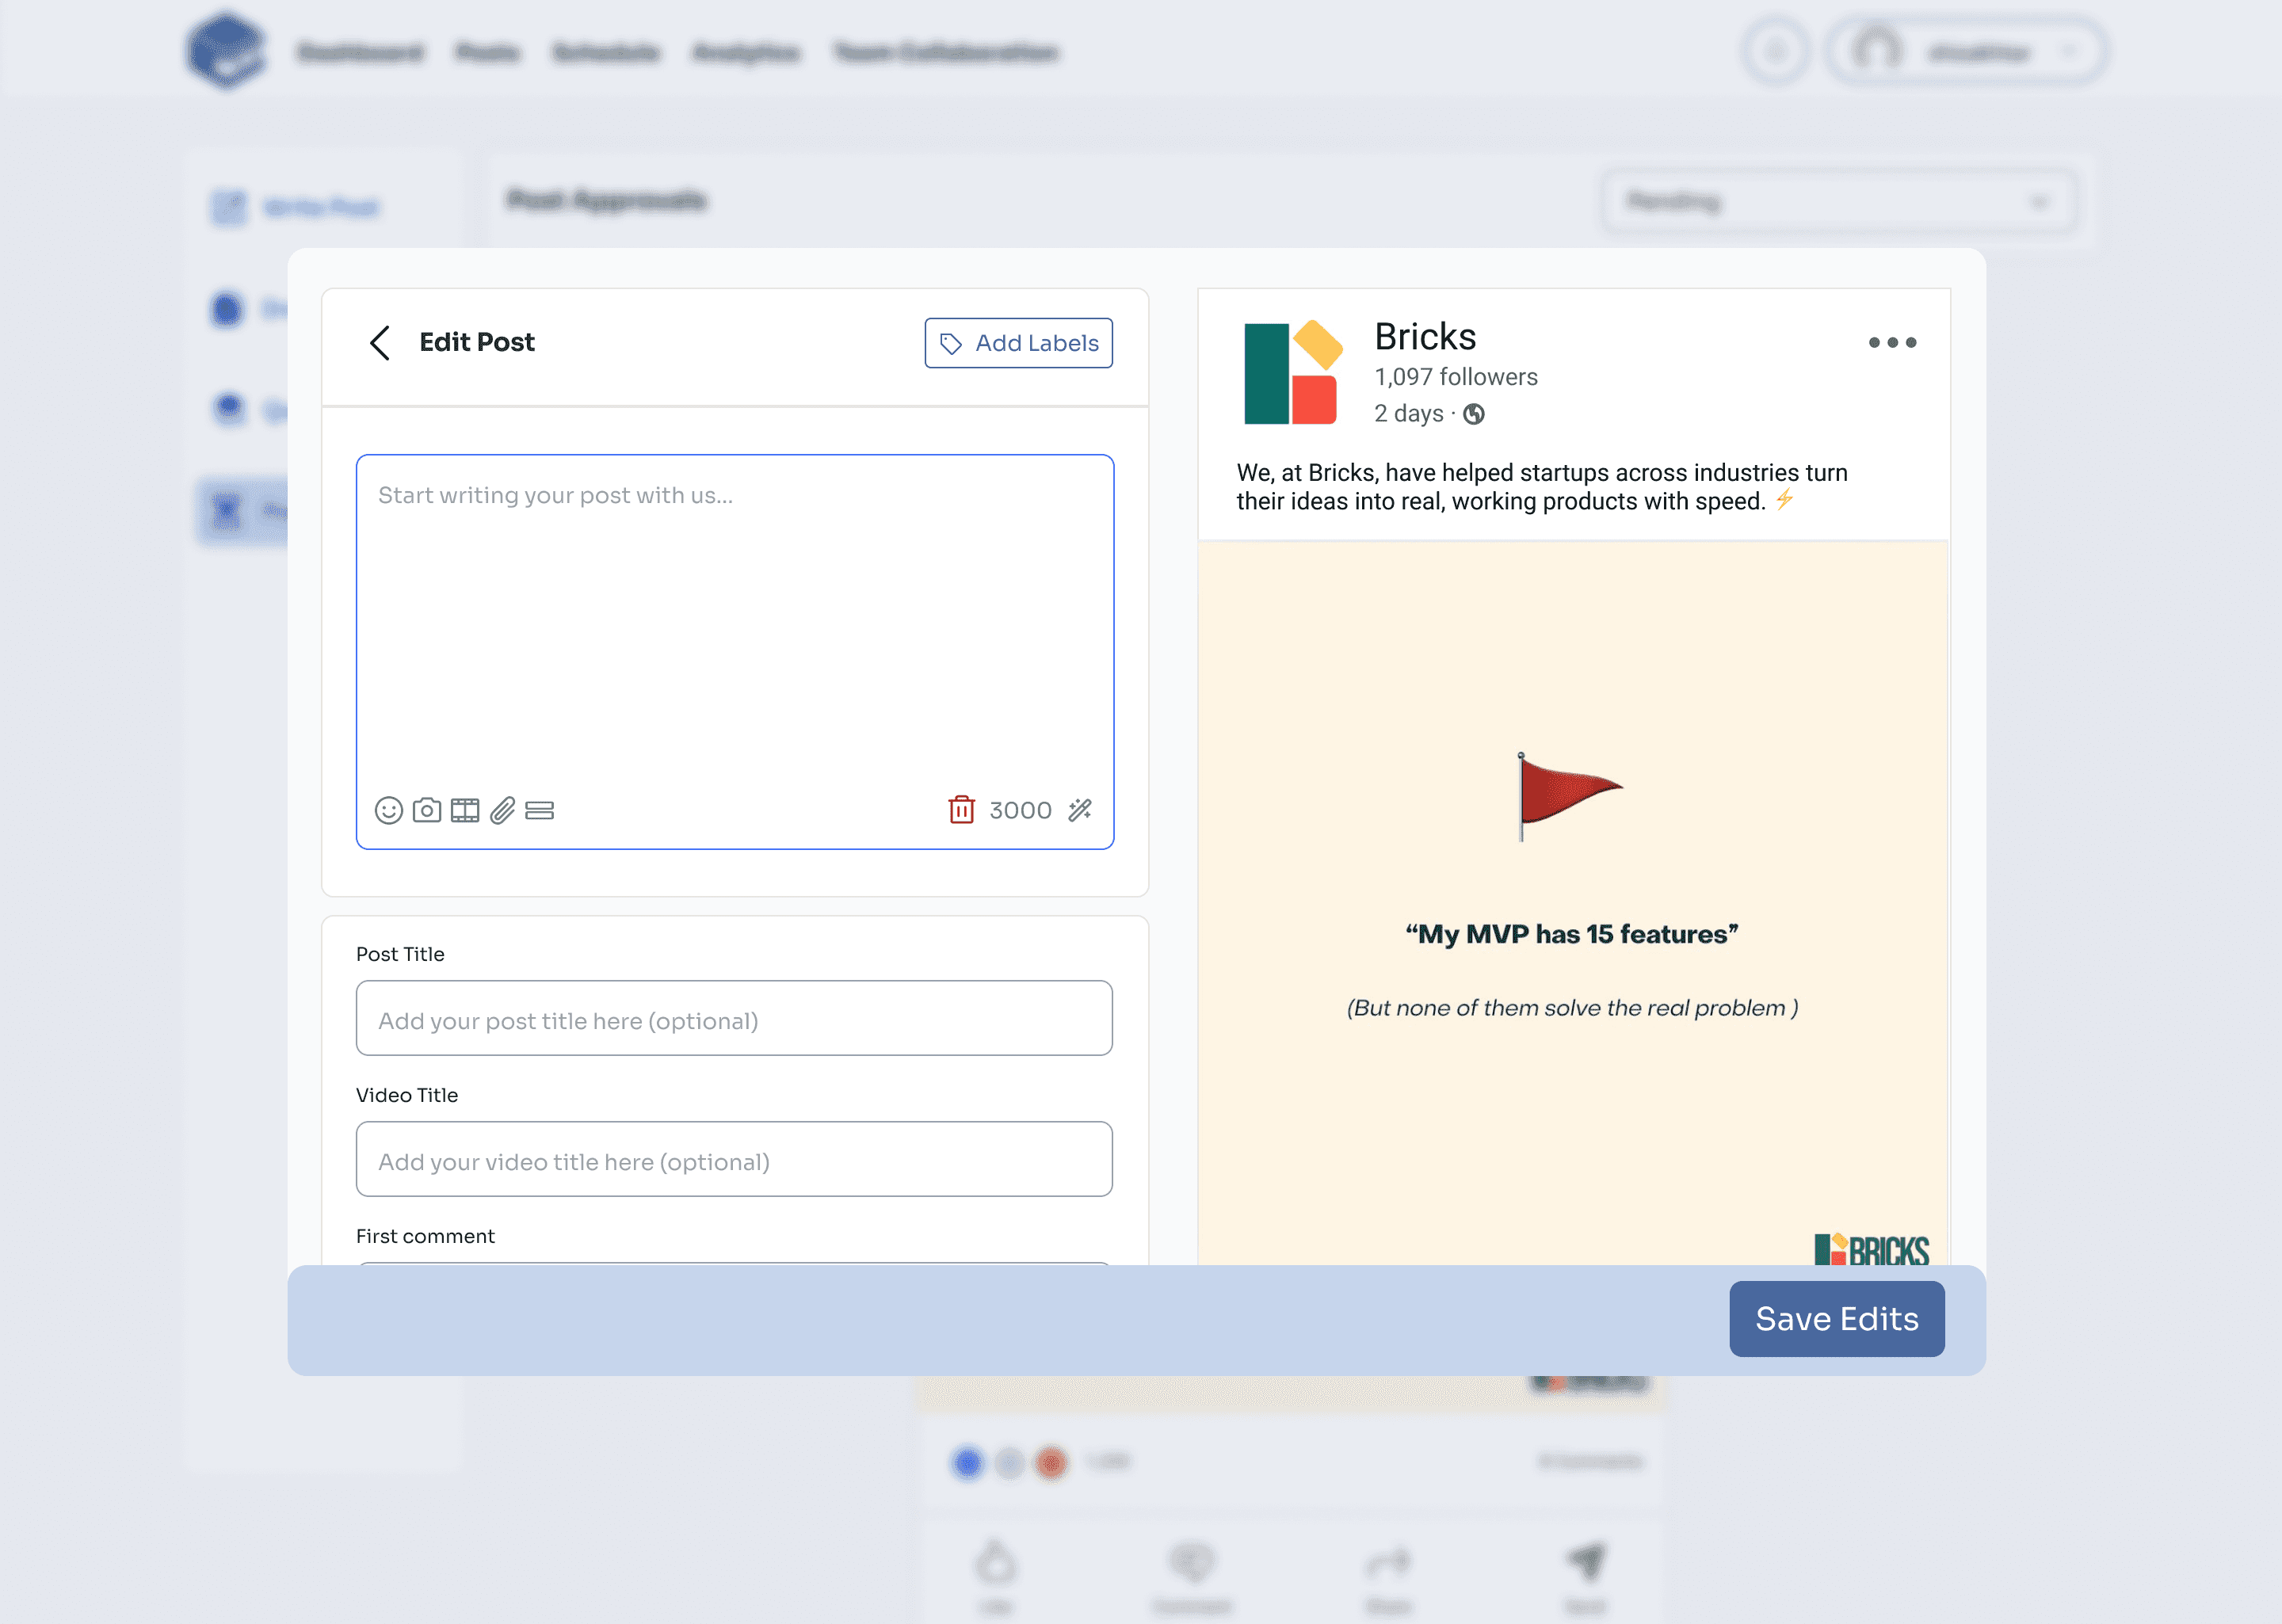
Task: Focus the Post Title field
Action: point(734,1019)
